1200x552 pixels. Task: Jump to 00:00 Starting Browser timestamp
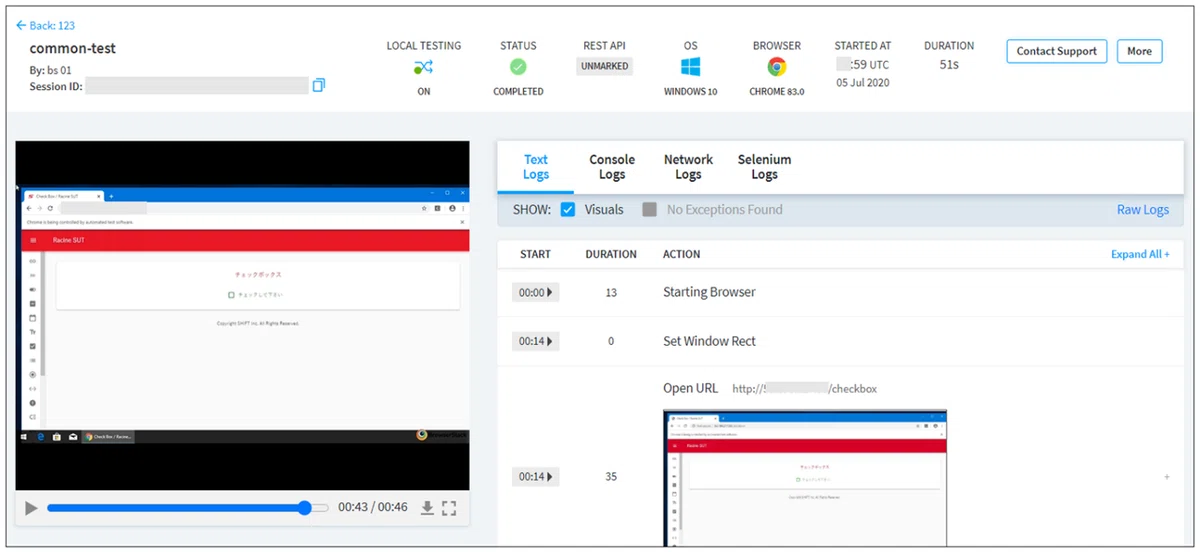[x=535, y=293]
